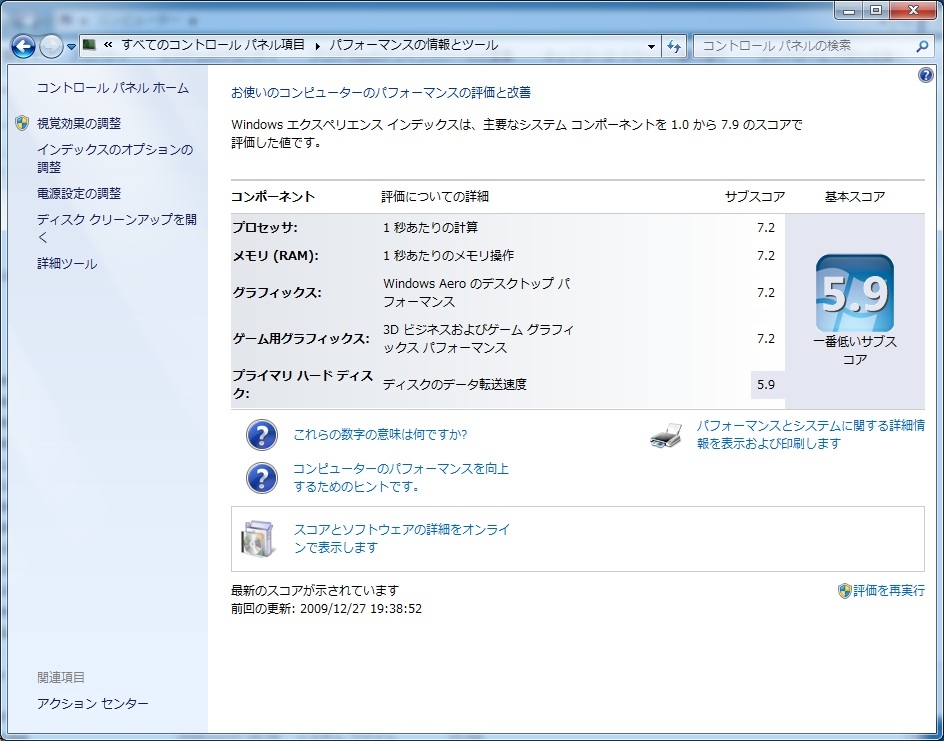Image resolution: width=944 pixels, height=741 pixels.
Task: Click プロセッサ subscore 7.2
Action: pos(766,228)
